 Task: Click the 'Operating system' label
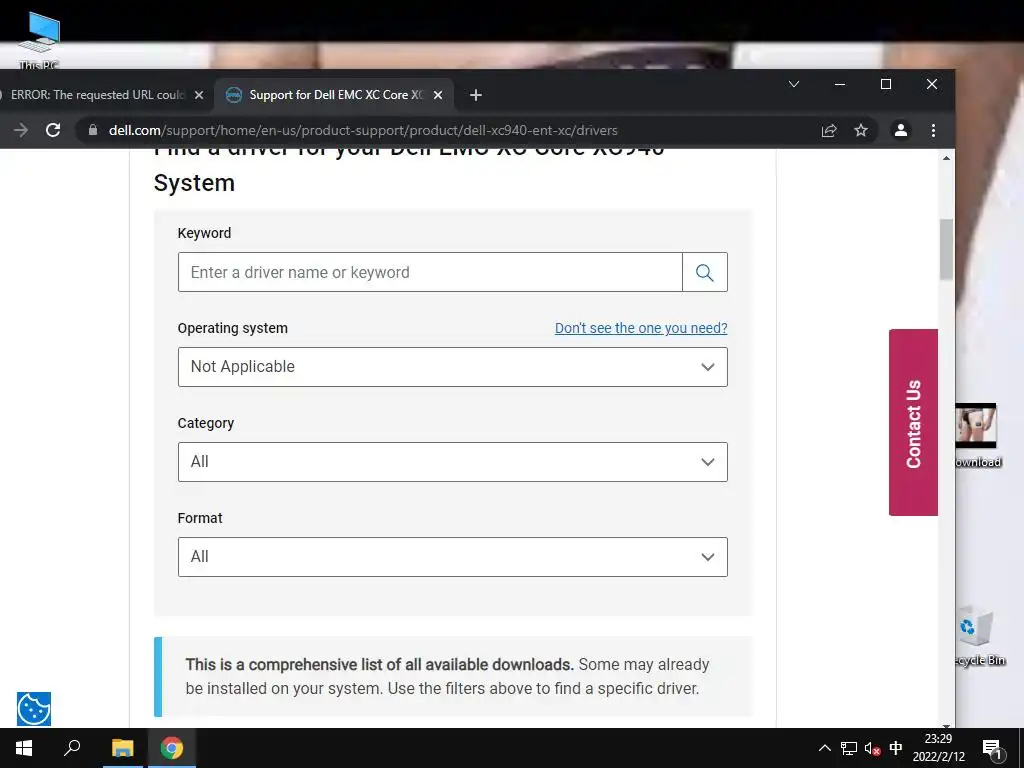point(232,328)
